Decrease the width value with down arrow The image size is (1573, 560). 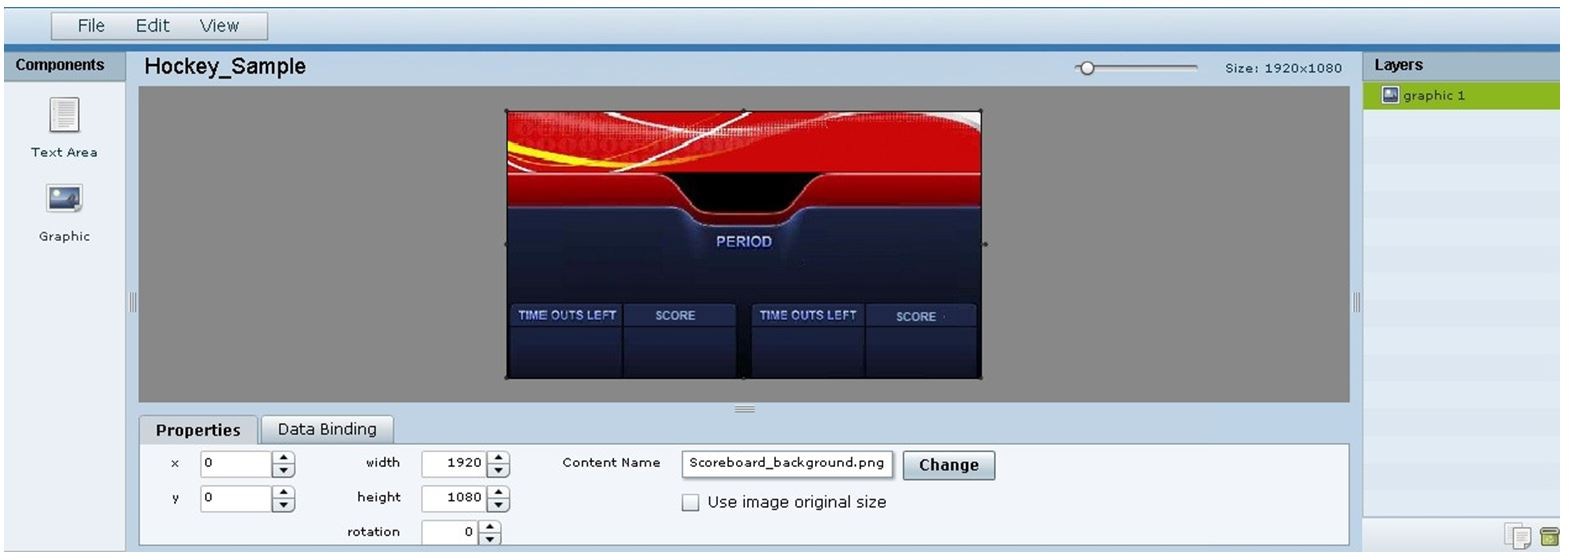(x=499, y=471)
